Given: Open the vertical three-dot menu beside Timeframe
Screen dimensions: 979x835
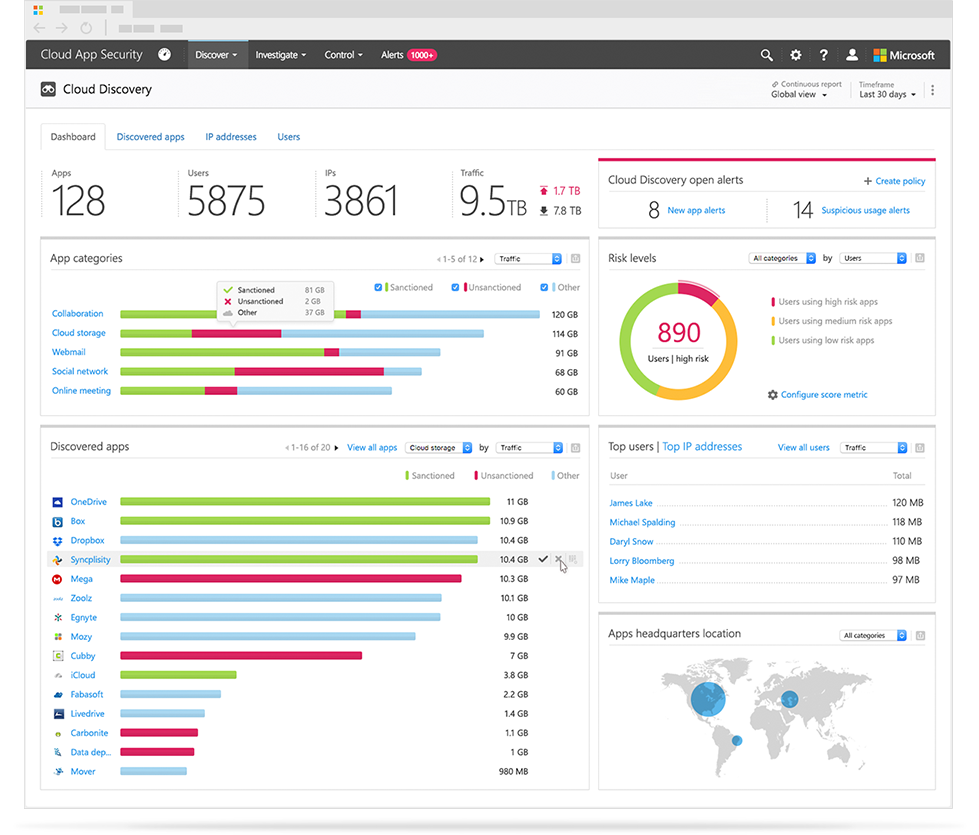Looking at the screenshot, I should coord(932,90).
